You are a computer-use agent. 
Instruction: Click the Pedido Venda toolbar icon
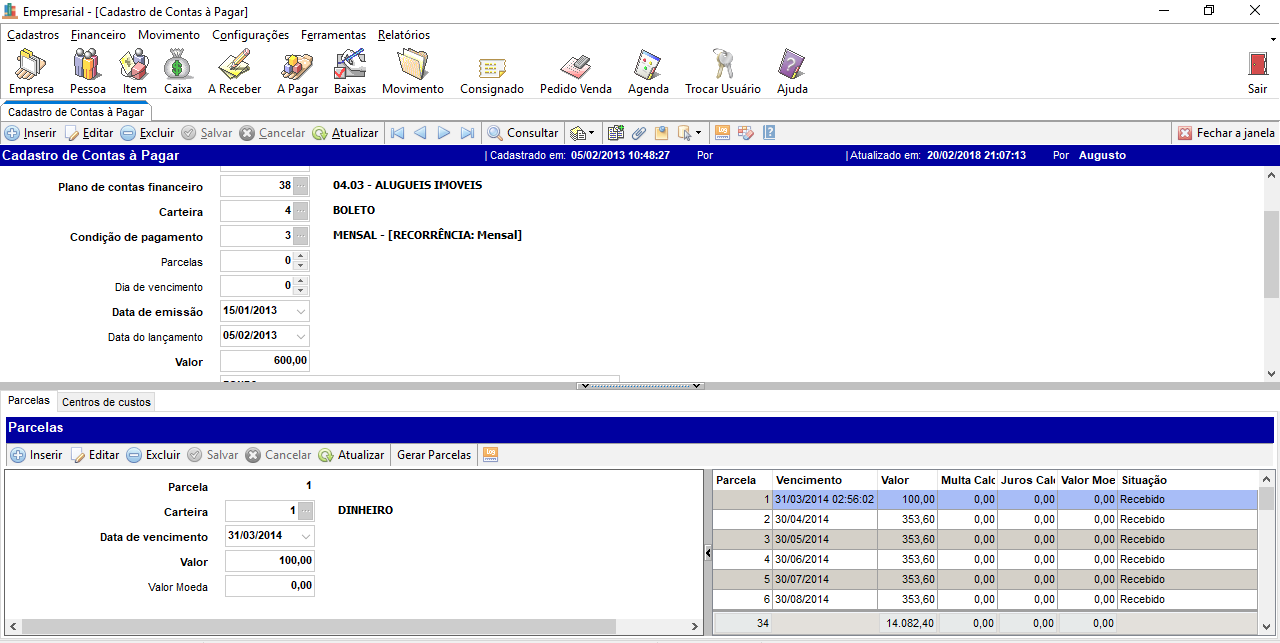point(575,72)
